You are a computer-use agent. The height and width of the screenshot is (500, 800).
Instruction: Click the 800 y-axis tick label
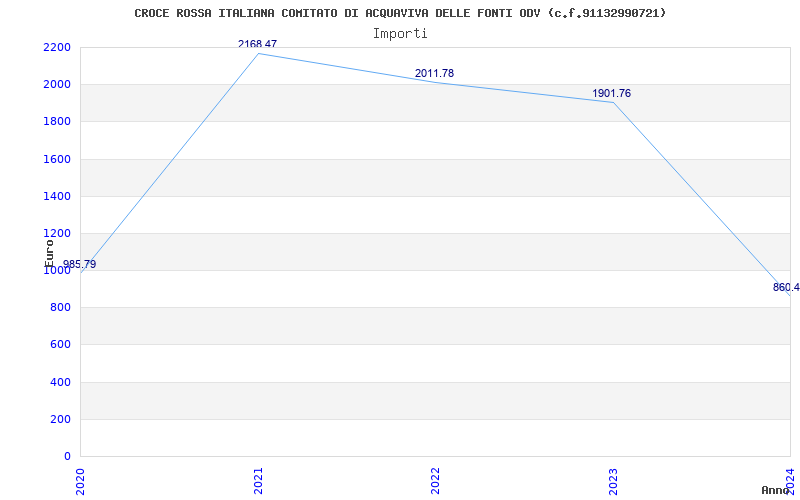[60, 308]
